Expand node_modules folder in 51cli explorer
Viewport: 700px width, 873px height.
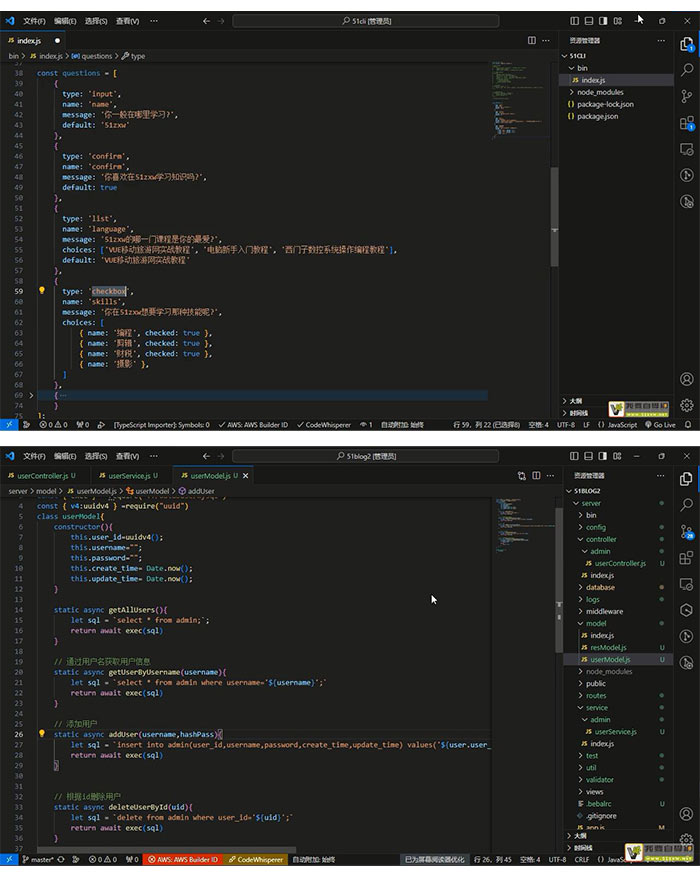[600, 92]
